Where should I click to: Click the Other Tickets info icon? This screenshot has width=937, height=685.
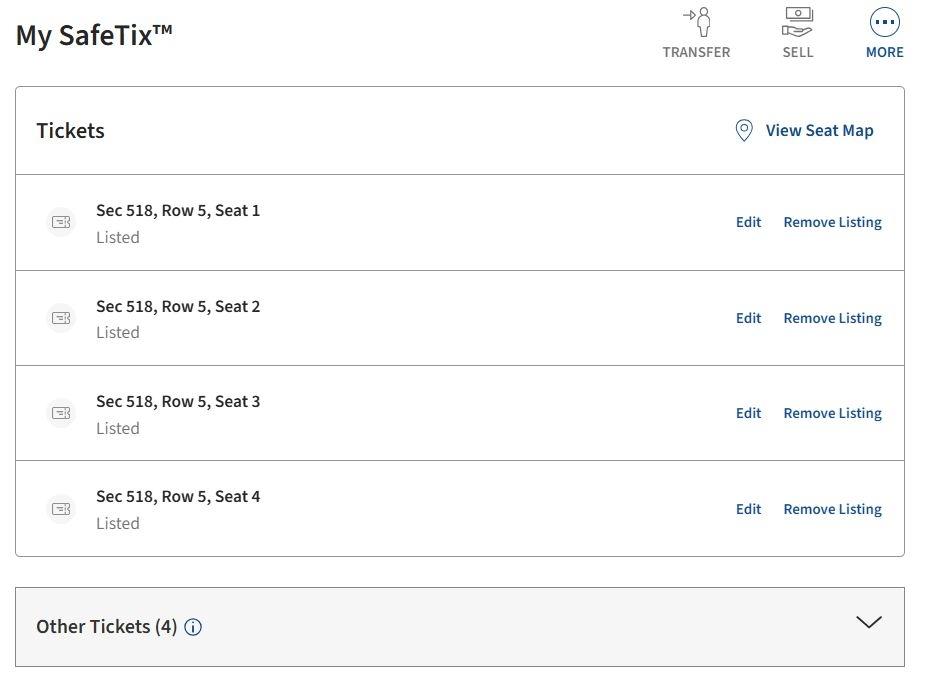point(193,628)
